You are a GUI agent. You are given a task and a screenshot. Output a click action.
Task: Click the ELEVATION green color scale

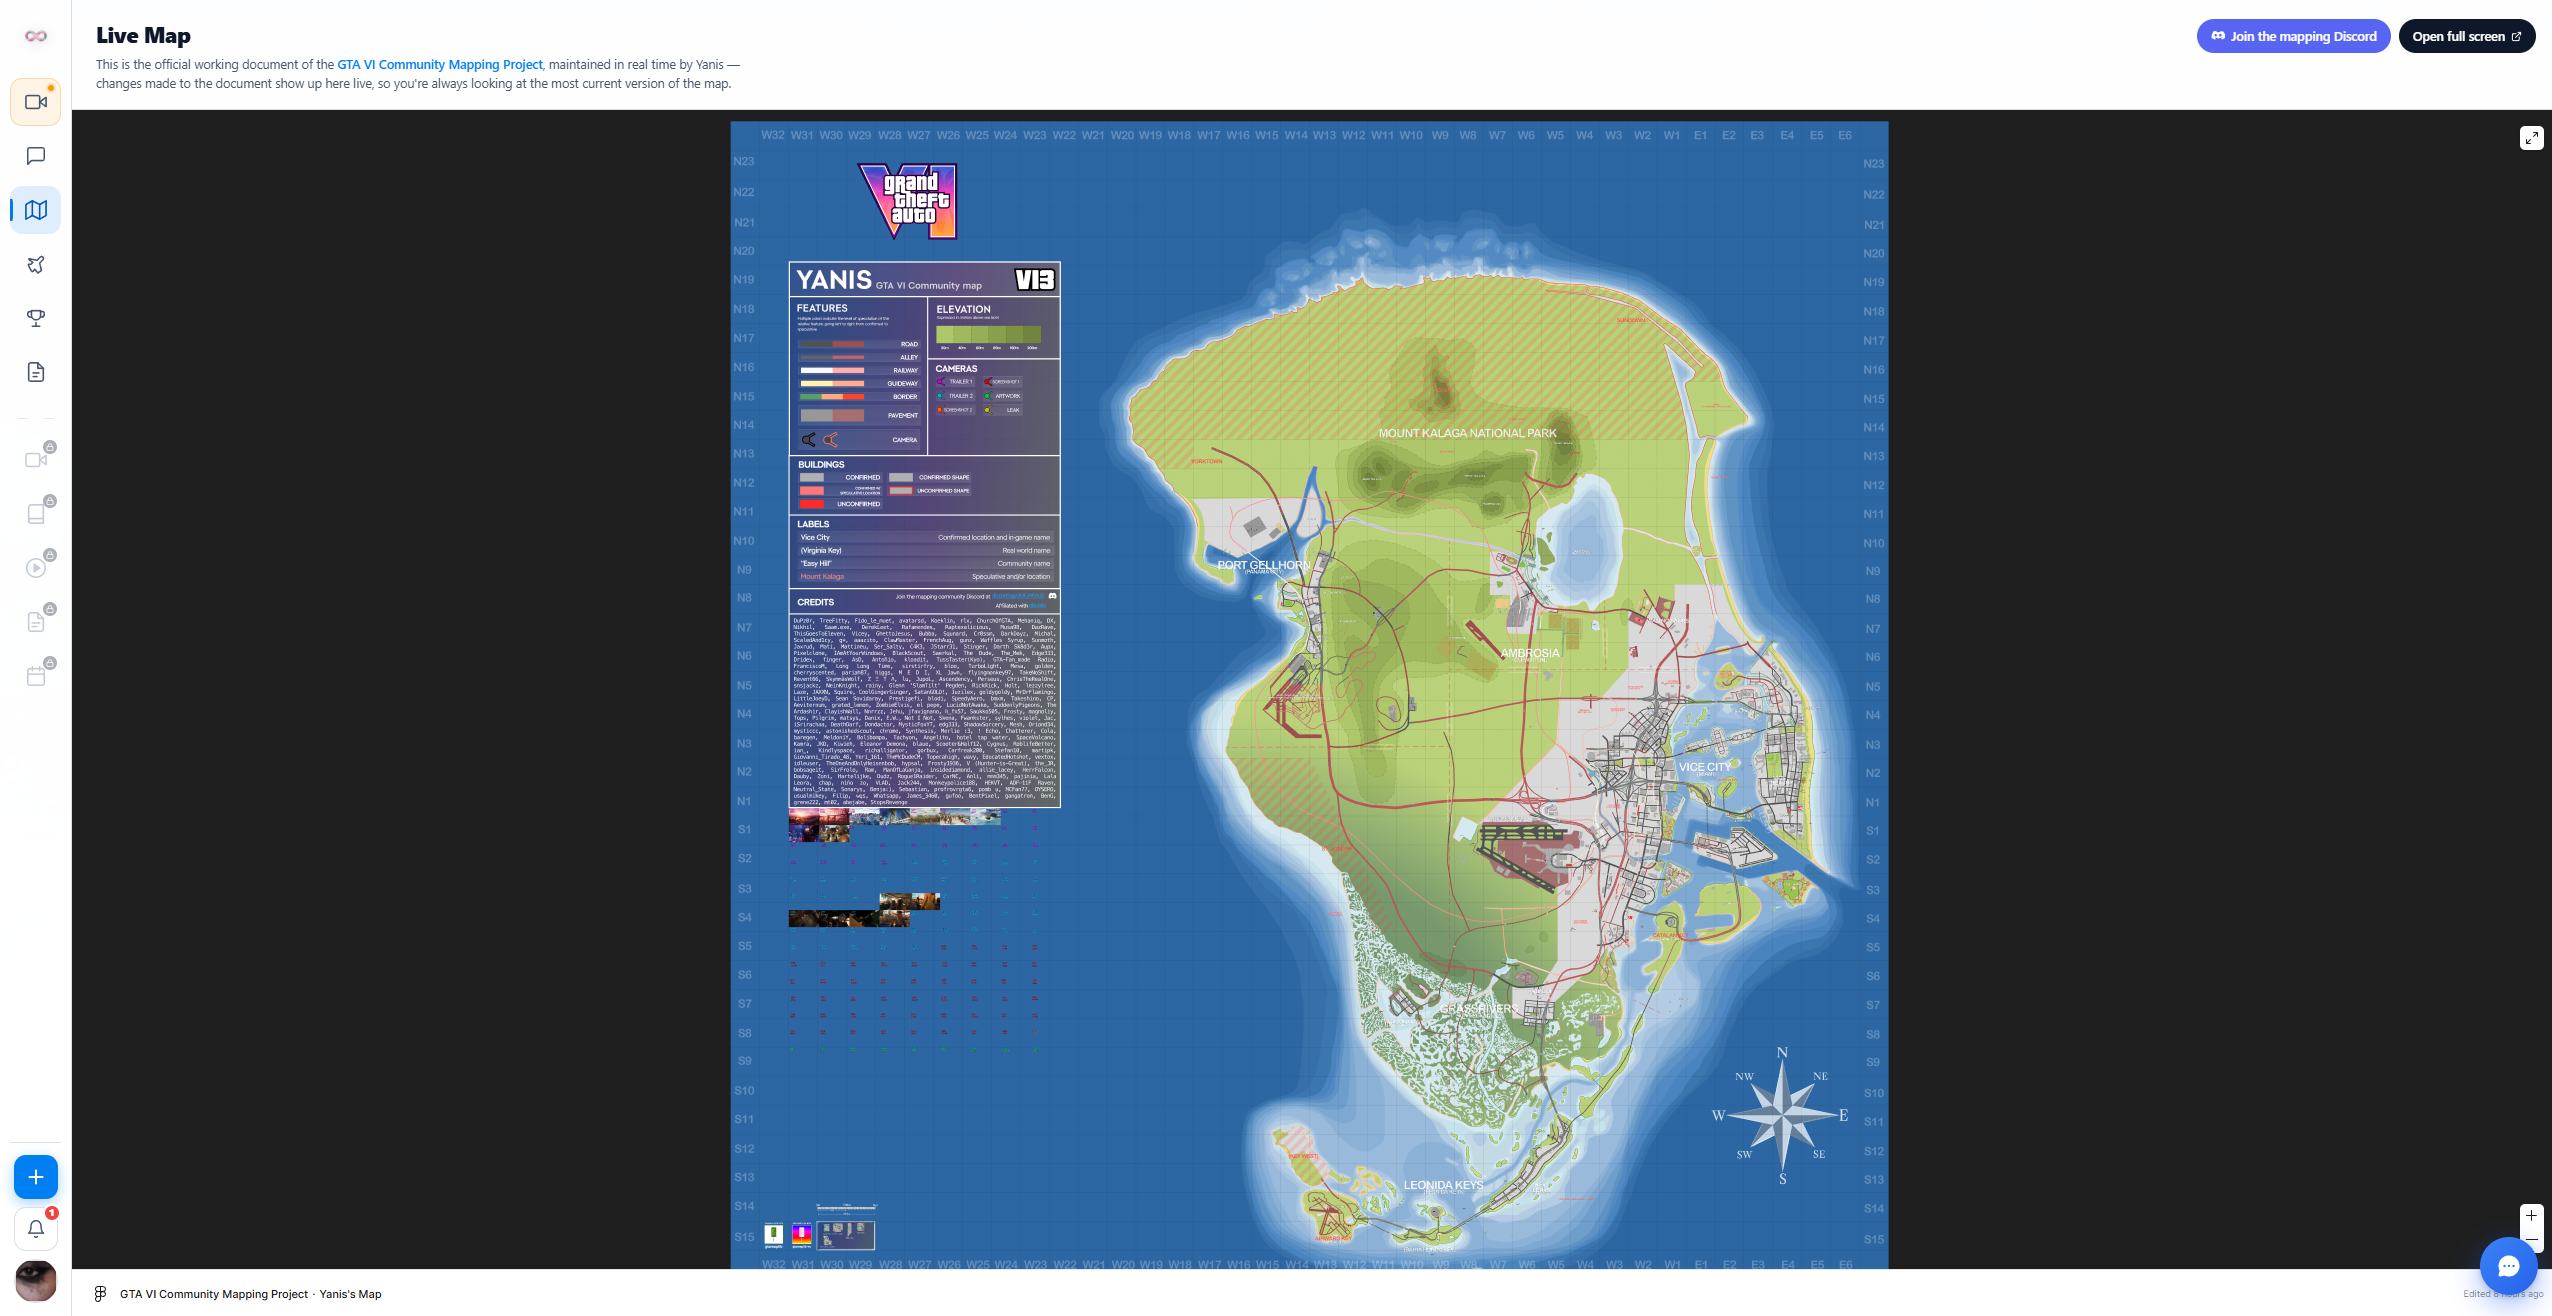coord(988,334)
